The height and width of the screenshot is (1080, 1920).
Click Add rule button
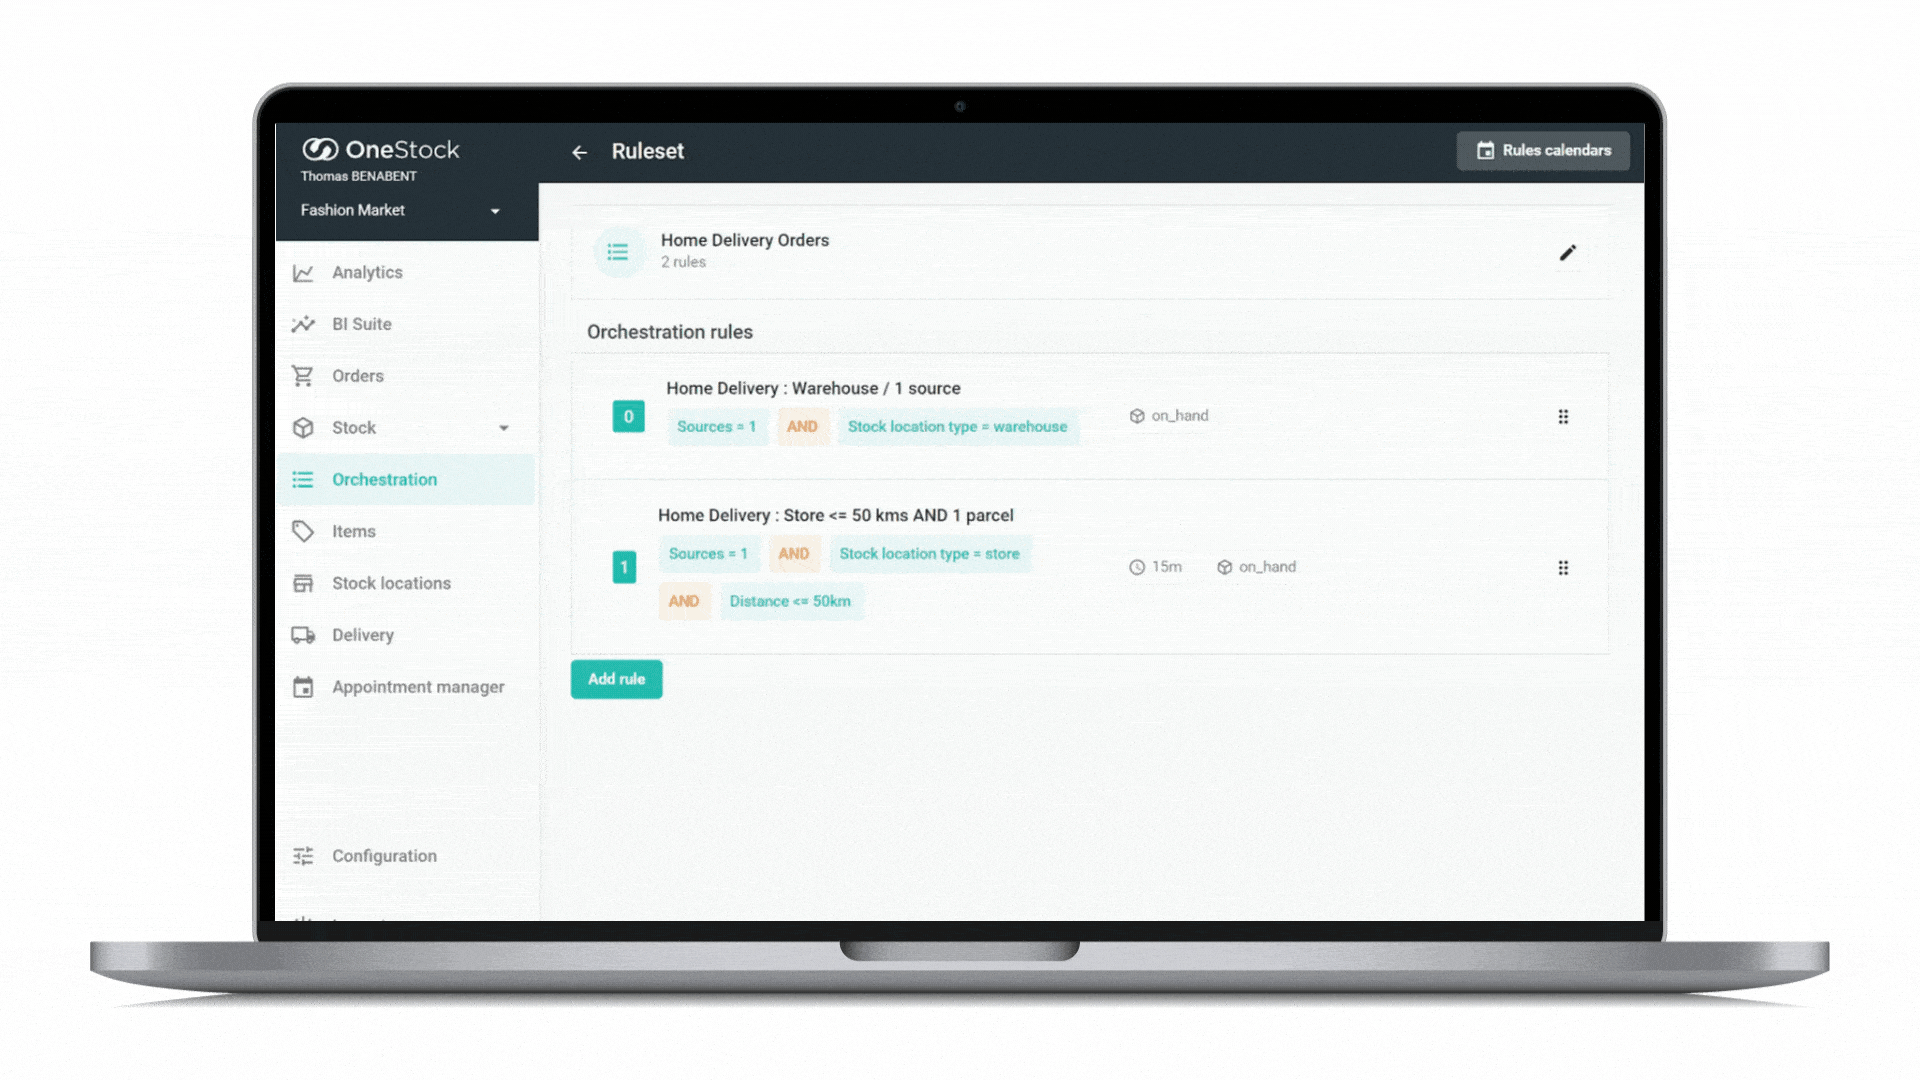615,678
